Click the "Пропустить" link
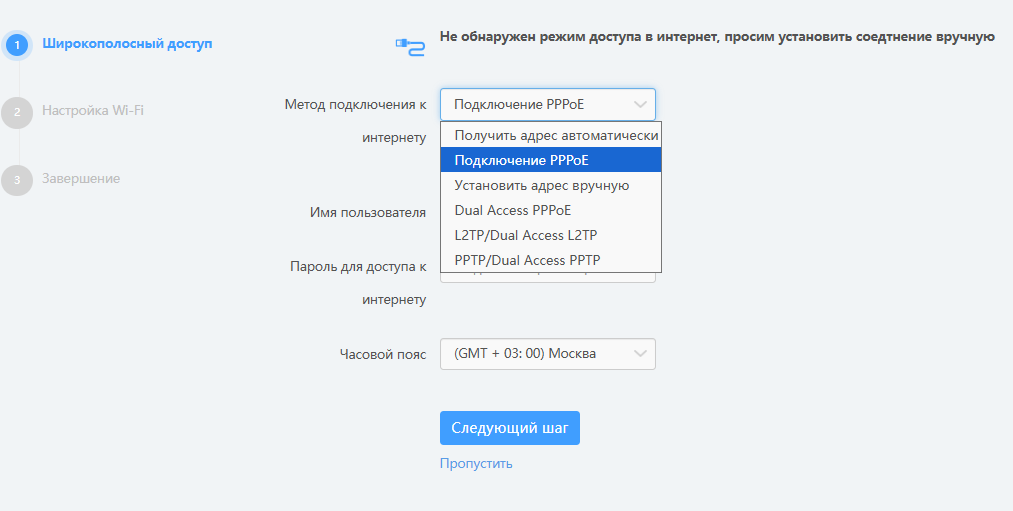This screenshot has width=1013, height=511. (x=476, y=464)
